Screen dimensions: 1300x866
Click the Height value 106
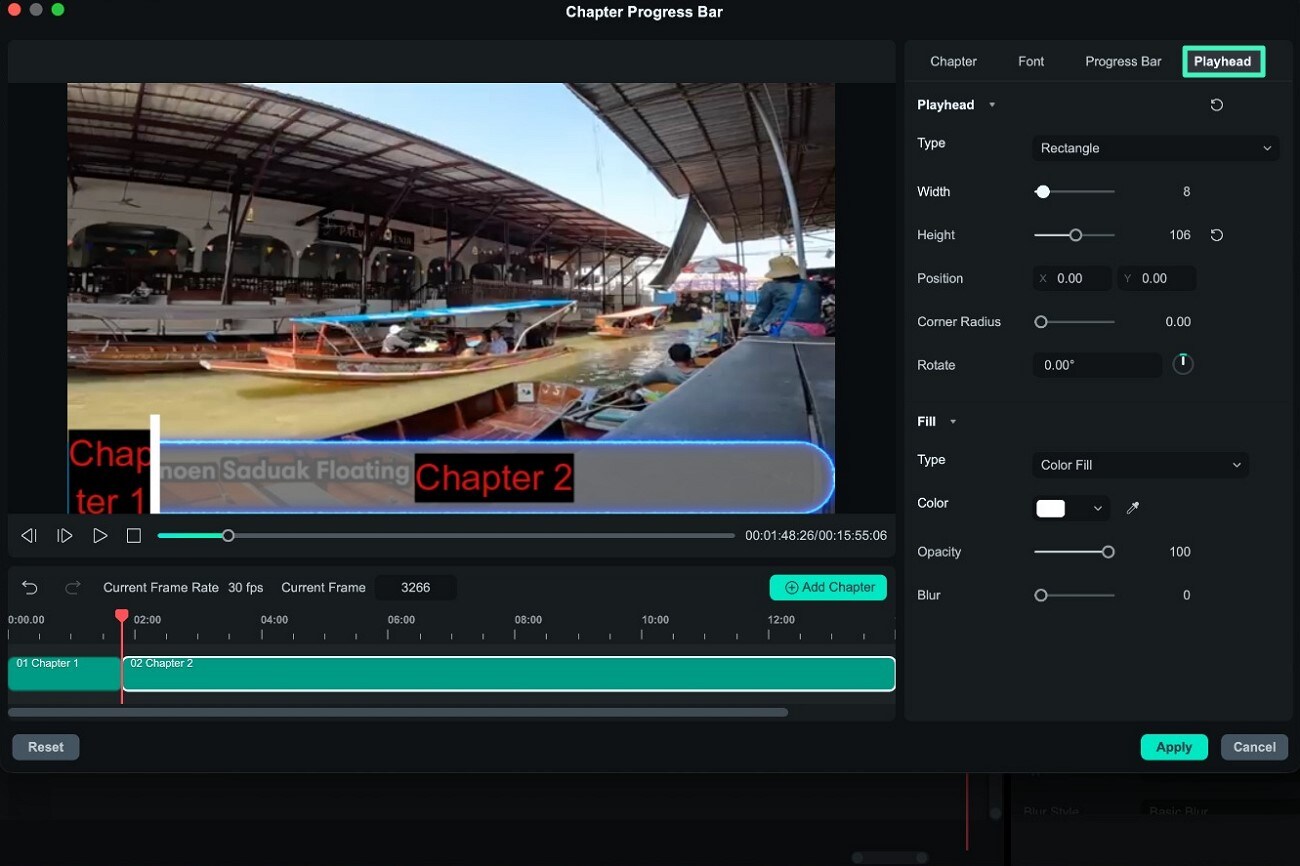[x=1180, y=235]
